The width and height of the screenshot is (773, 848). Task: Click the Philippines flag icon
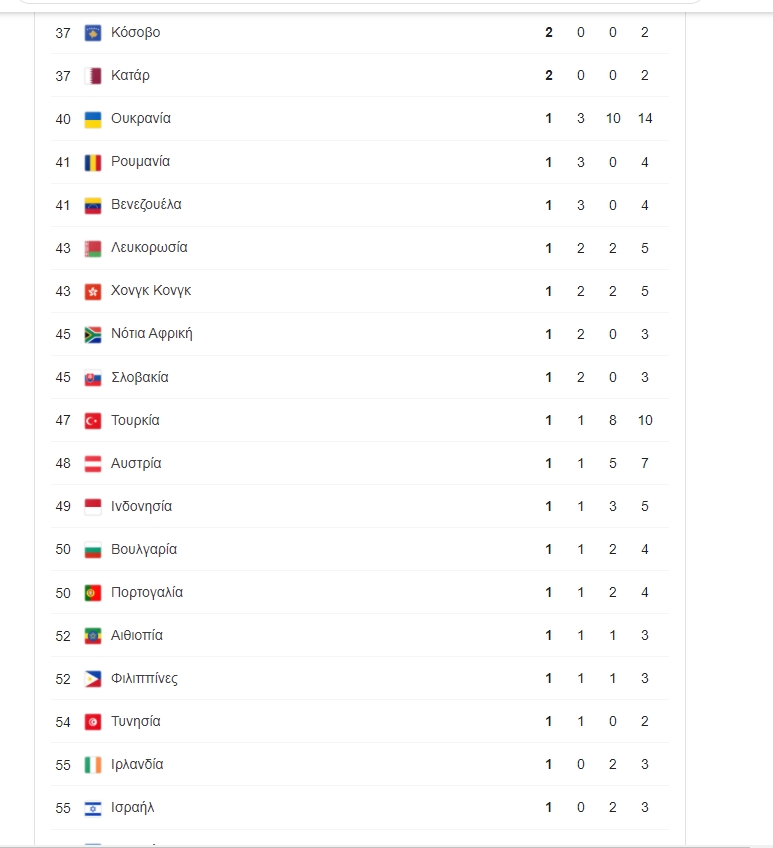93,679
